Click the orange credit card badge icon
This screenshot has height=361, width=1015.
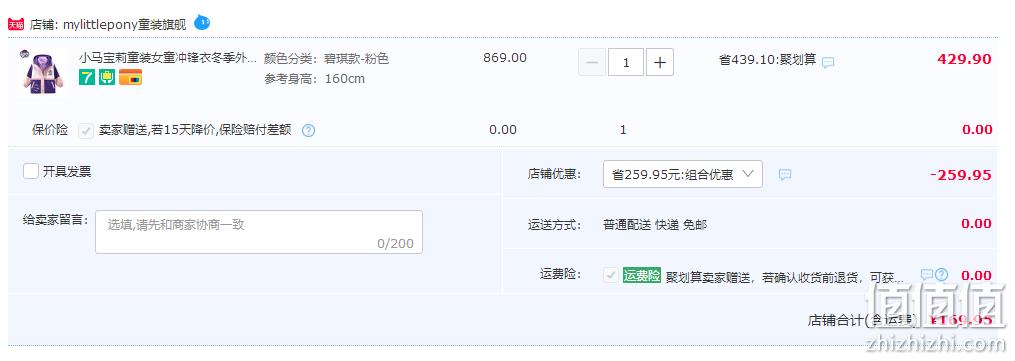tap(130, 78)
